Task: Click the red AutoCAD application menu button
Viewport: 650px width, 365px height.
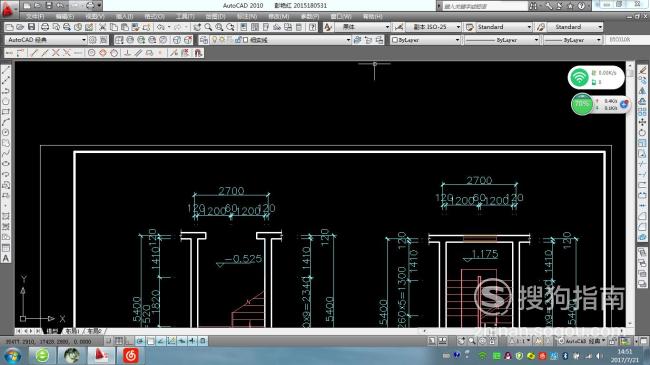Action: pyautogui.click(x=8, y=9)
